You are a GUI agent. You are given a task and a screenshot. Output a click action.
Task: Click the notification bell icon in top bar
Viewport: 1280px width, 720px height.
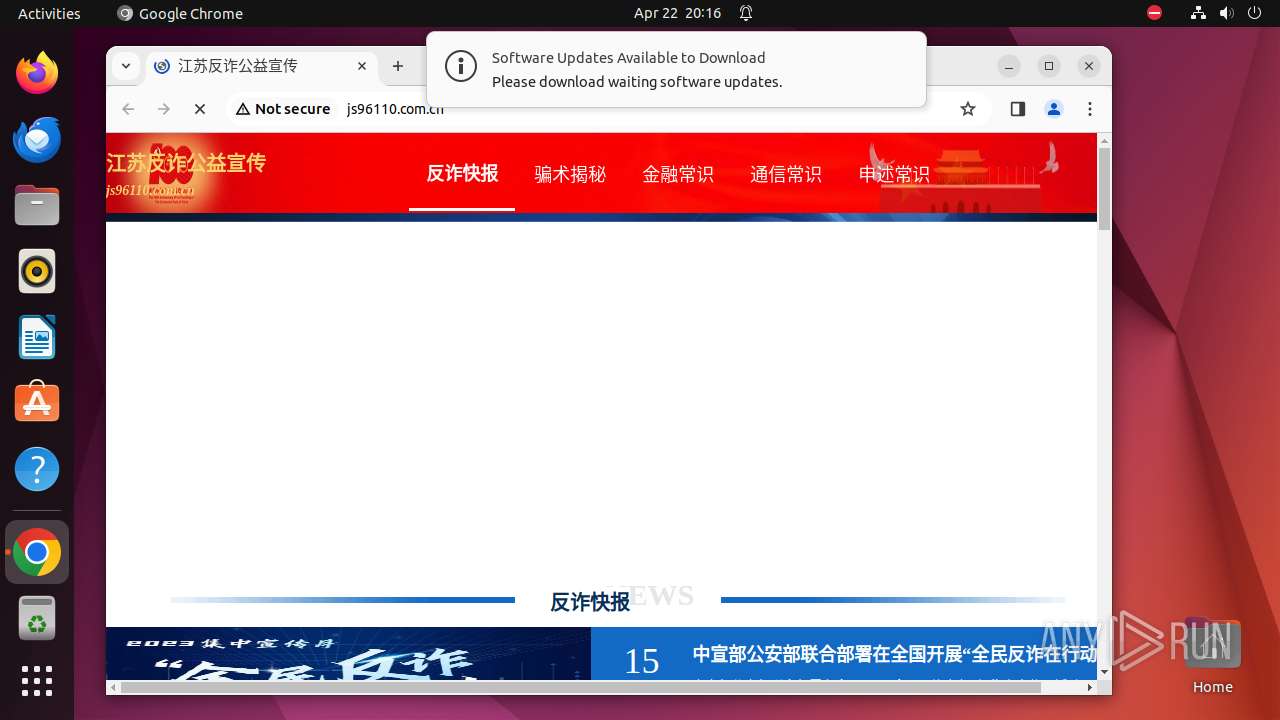coord(746,13)
